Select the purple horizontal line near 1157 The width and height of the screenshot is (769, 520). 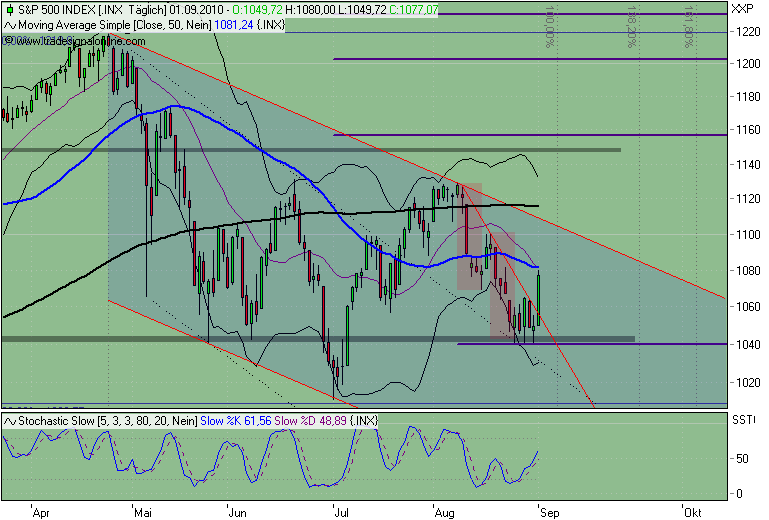[x=530, y=135]
